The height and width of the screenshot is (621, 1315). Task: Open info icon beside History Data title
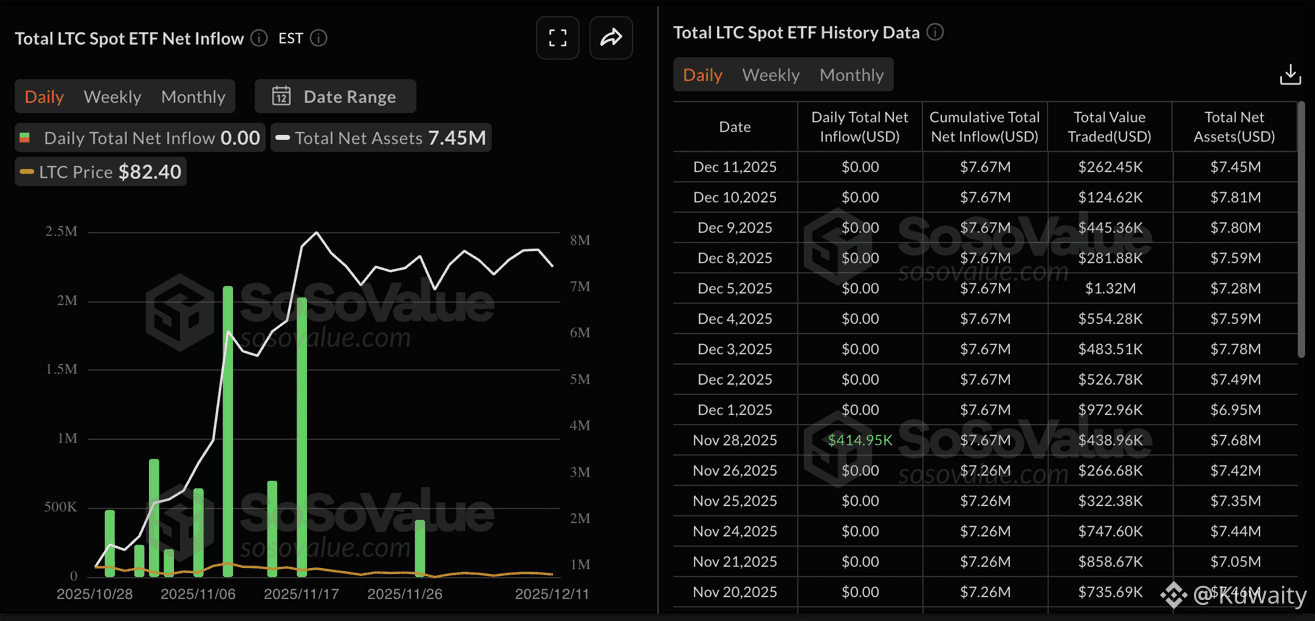pyautogui.click(x=935, y=32)
